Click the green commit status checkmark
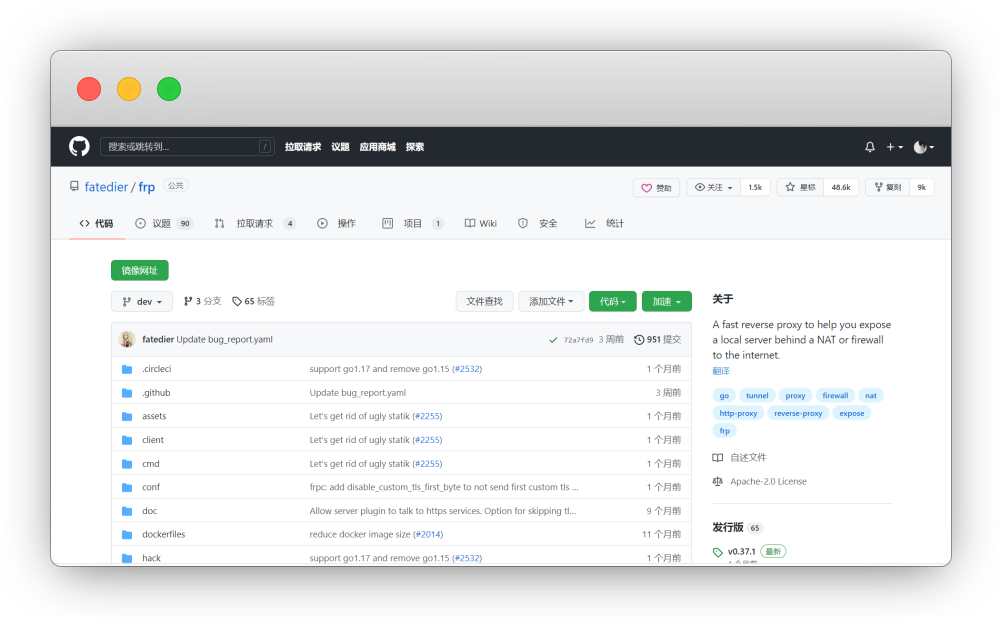Viewport: 1002px width, 617px height. (553, 340)
